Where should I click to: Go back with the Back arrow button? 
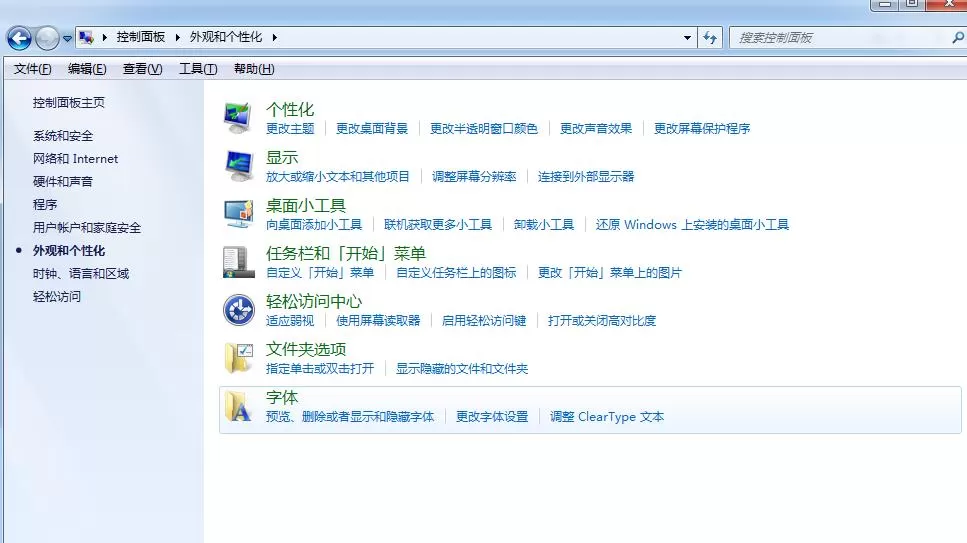click(x=19, y=38)
